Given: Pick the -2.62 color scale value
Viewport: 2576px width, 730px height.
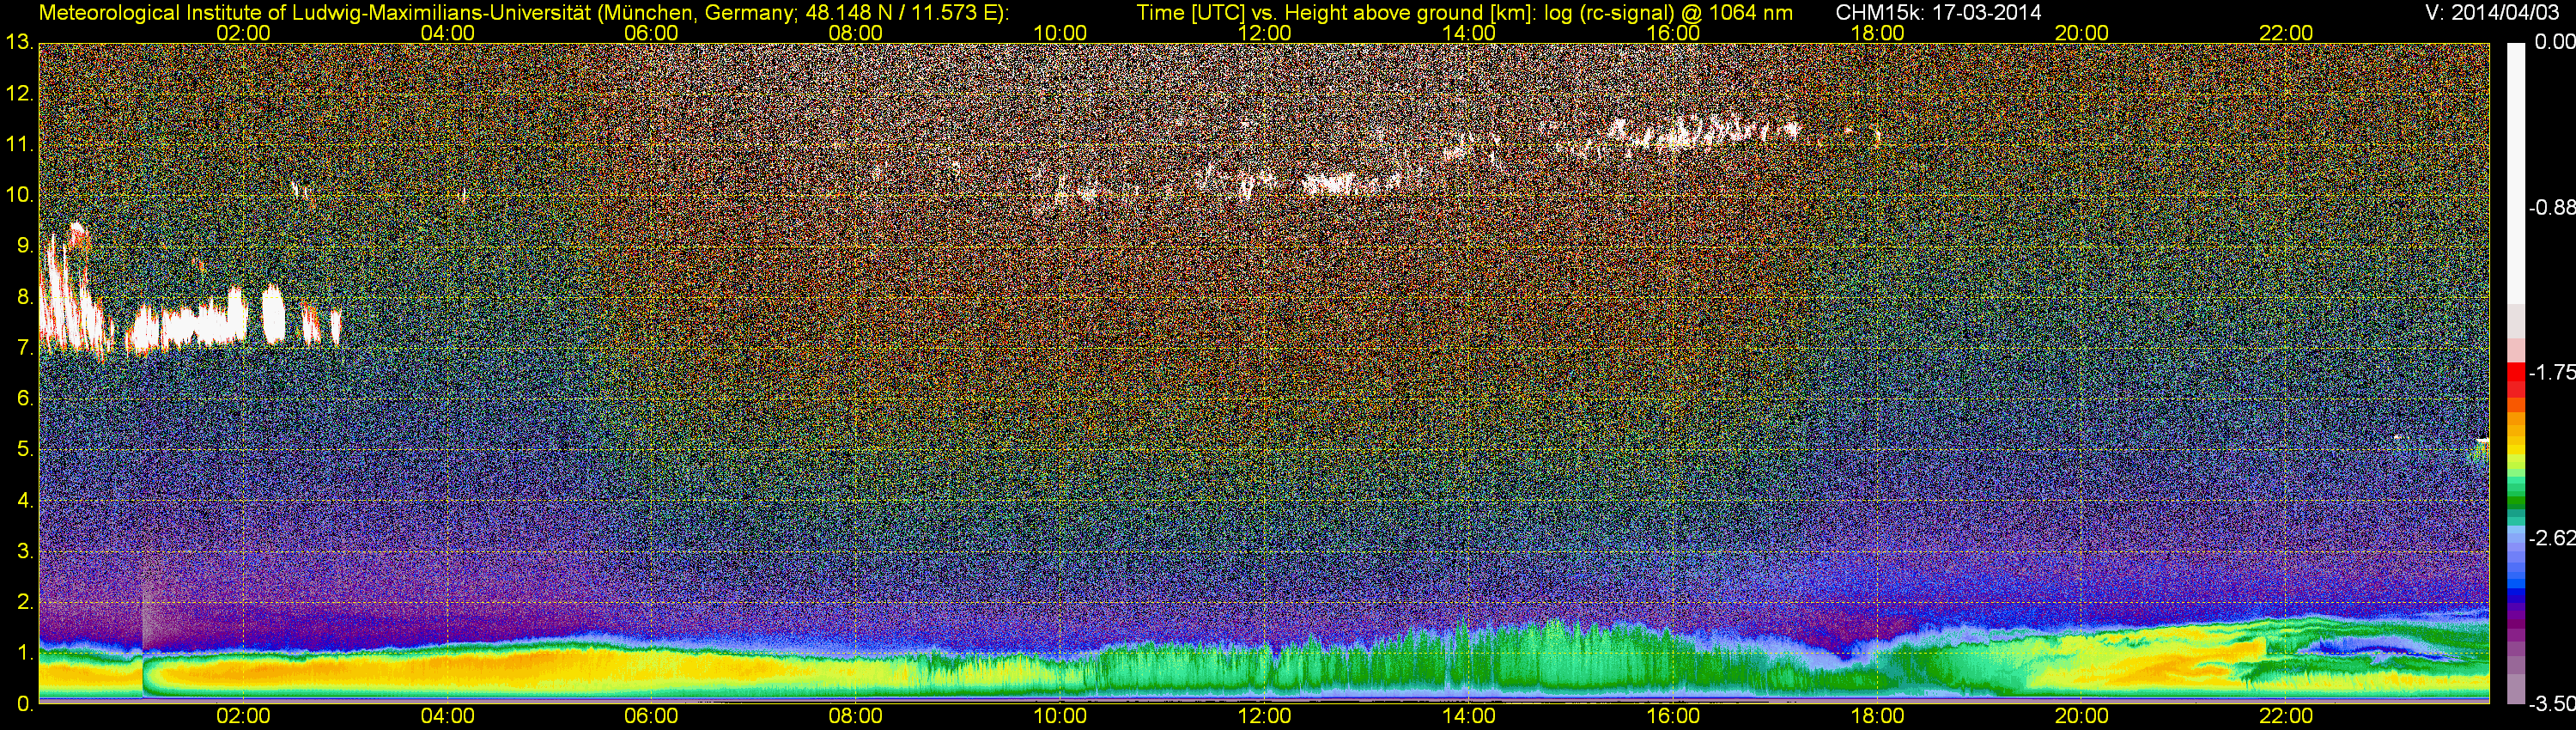Looking at the screenshot, I should coord(2550,539).
